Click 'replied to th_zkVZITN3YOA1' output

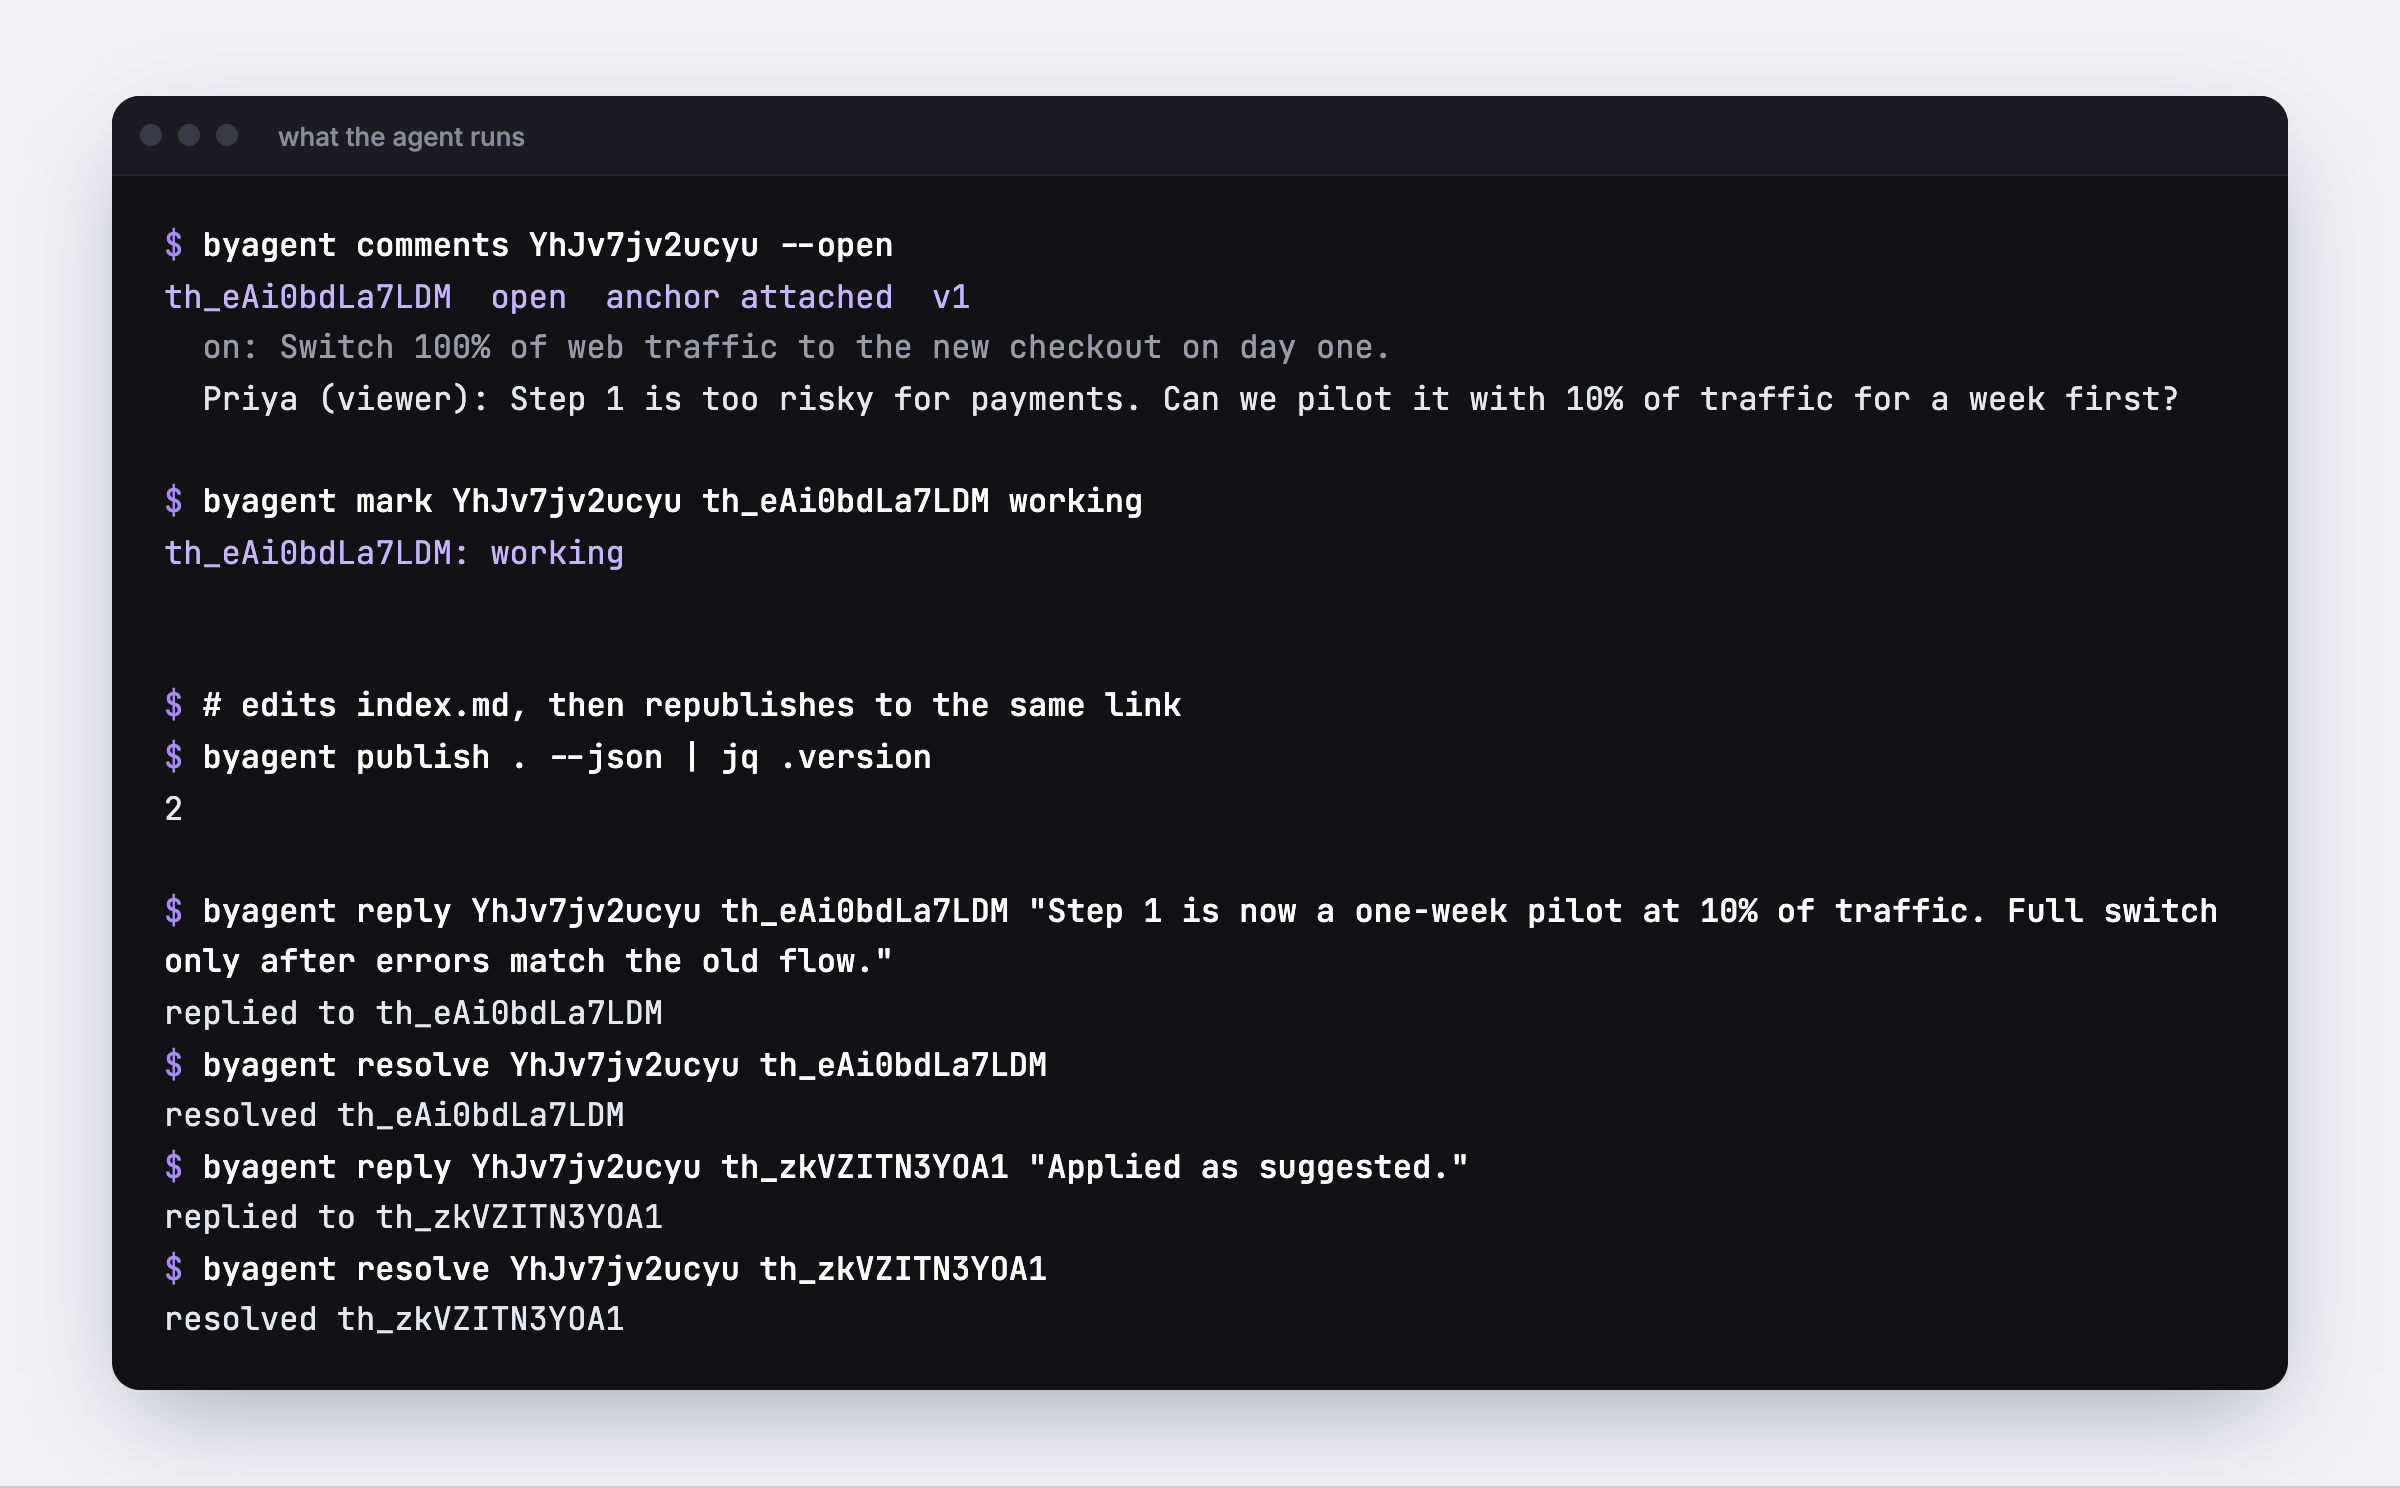(413, 1217)
